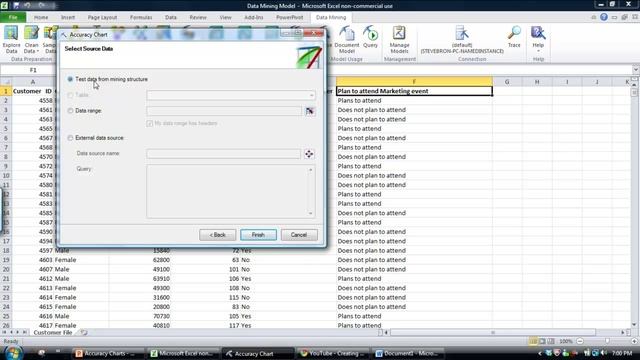Open the Trace tool
Screen dimensions: 640x360
[x=514, y=37]
